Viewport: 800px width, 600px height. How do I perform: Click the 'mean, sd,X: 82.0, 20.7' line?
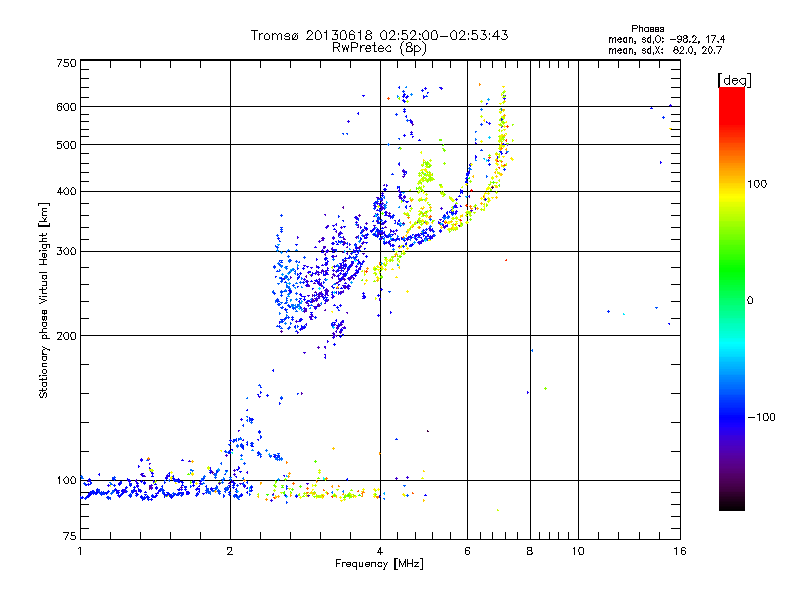click(665, 51)
